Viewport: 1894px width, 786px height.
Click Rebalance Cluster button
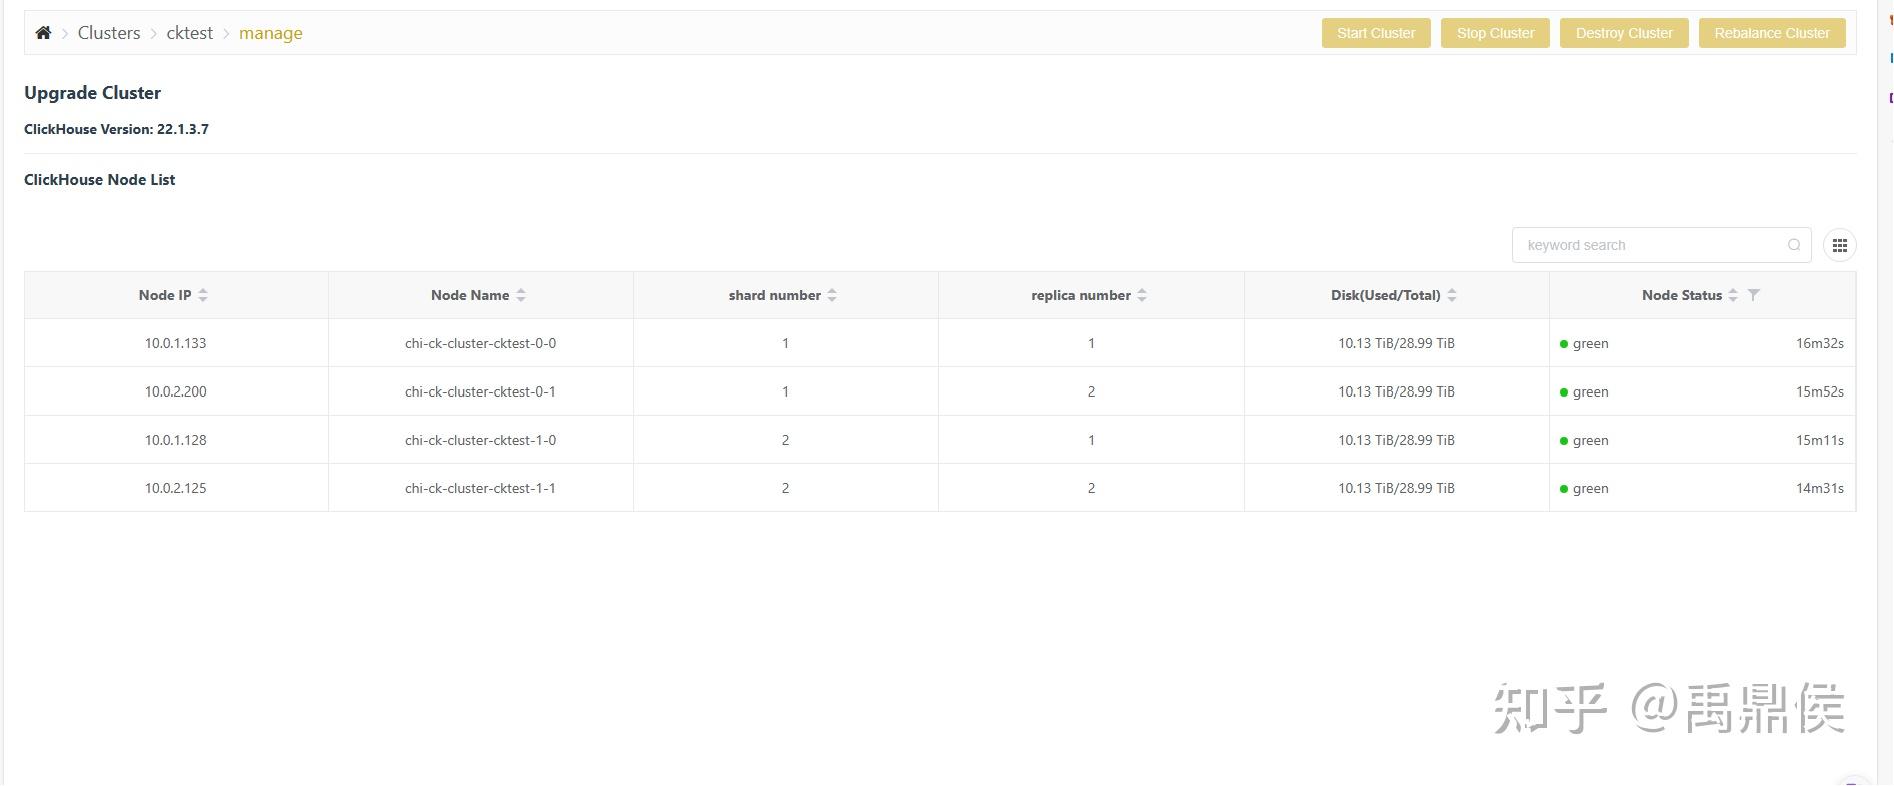pos(1772,33)
